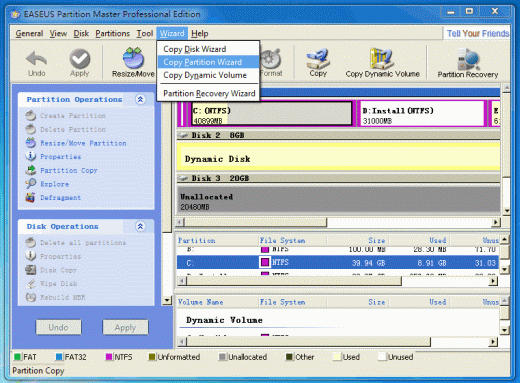Open the Partitions menu
The width and height of the screenshot is (520, 383).
point(112,33)
